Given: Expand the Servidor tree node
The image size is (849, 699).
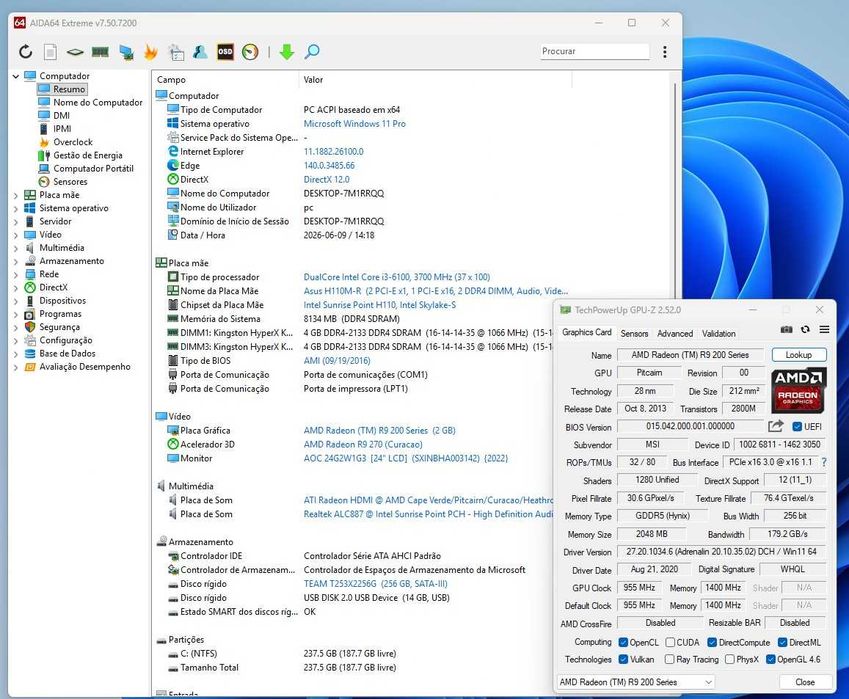Looking at the screenshot, I should click(16, 222).
